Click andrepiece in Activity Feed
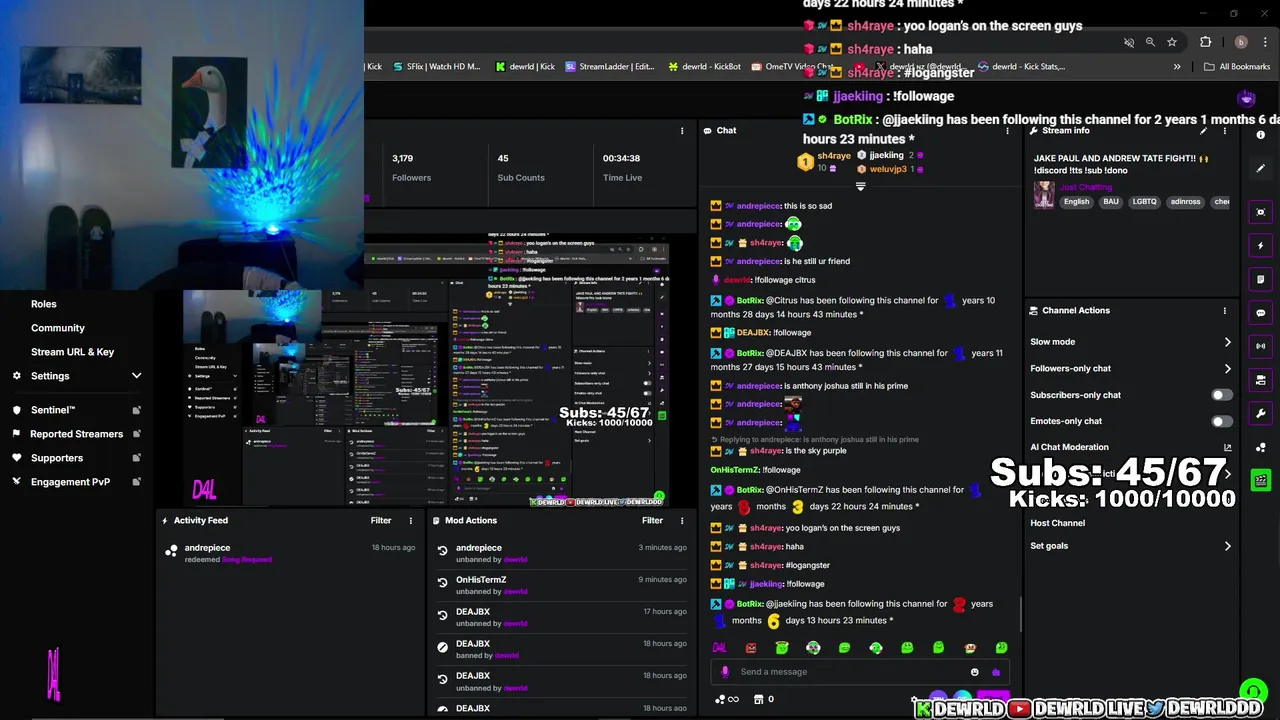This screenshot has height=720, width=1280. 207,548
